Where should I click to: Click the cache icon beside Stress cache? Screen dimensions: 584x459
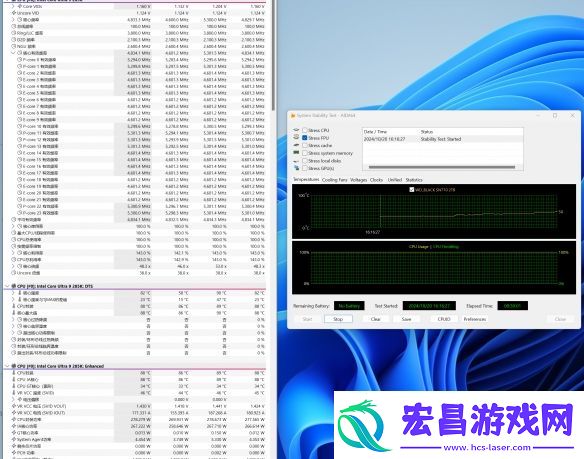296,145
